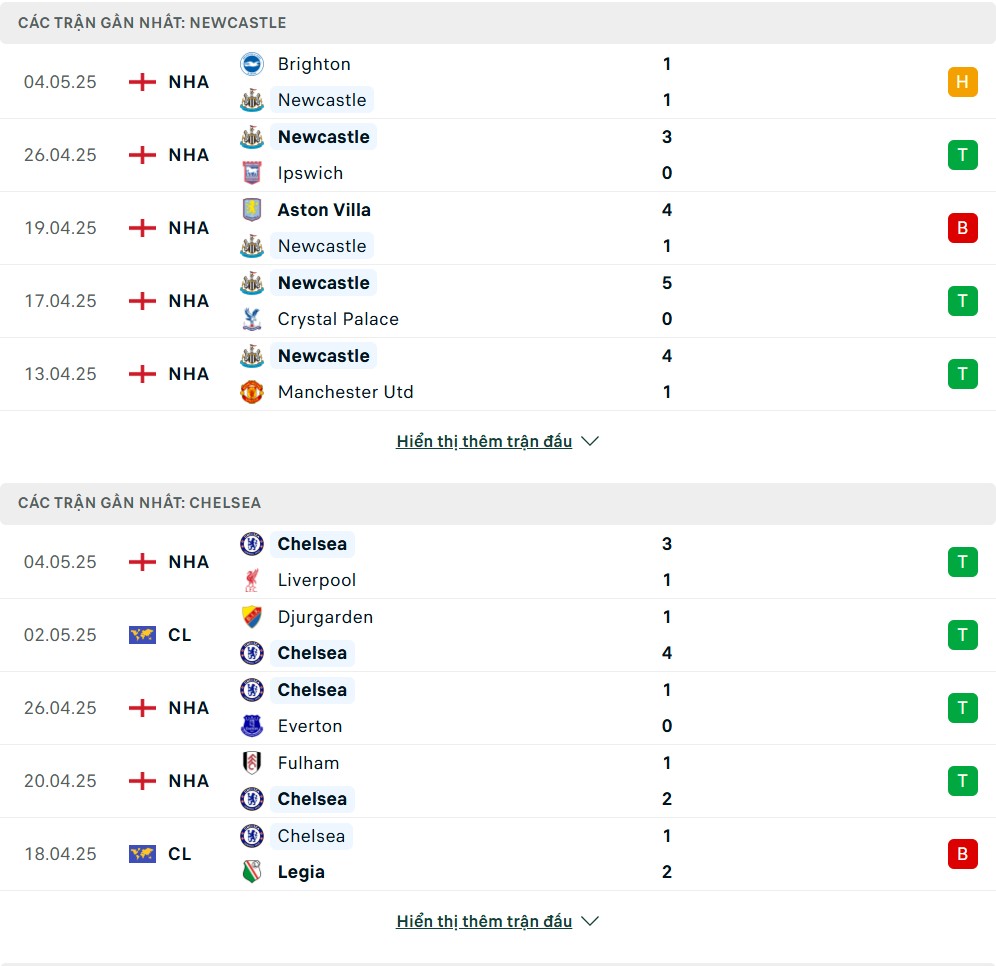
Task: Click the Ipswich club crest icon
Action: [252, 173]
